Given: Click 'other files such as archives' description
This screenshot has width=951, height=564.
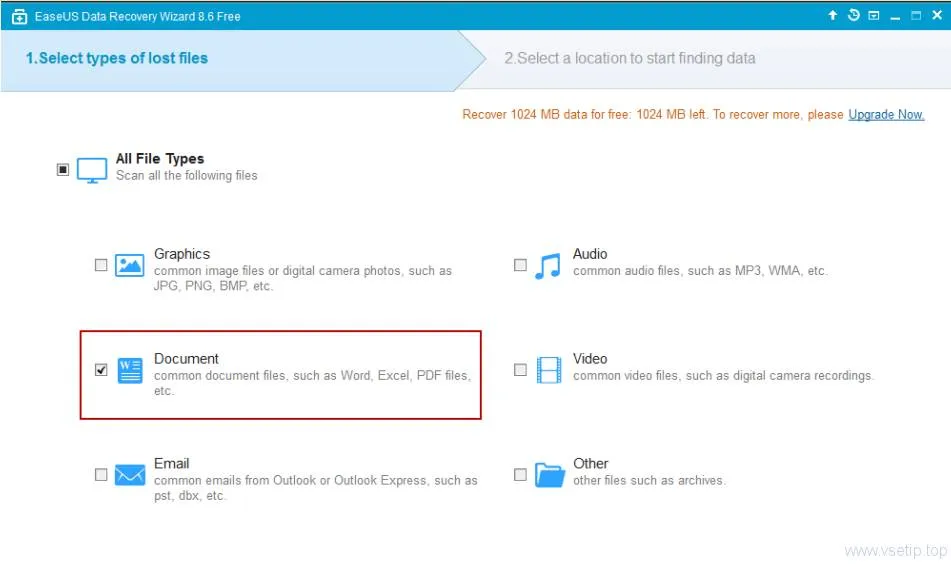Looking at the screenshot, I should tap(649, 481).
